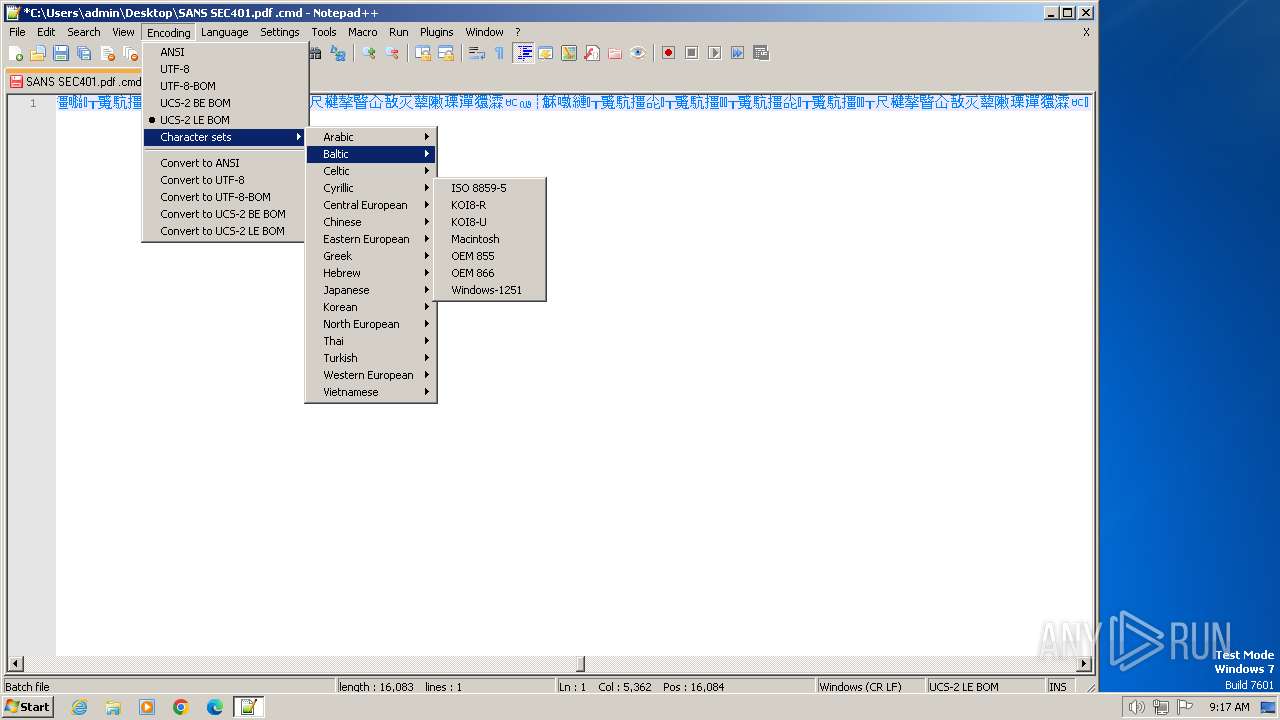Select UTF-8-BOM encoding option
Image resolution: width=1280 pixels, height=720 pixels.
point(225,86)
